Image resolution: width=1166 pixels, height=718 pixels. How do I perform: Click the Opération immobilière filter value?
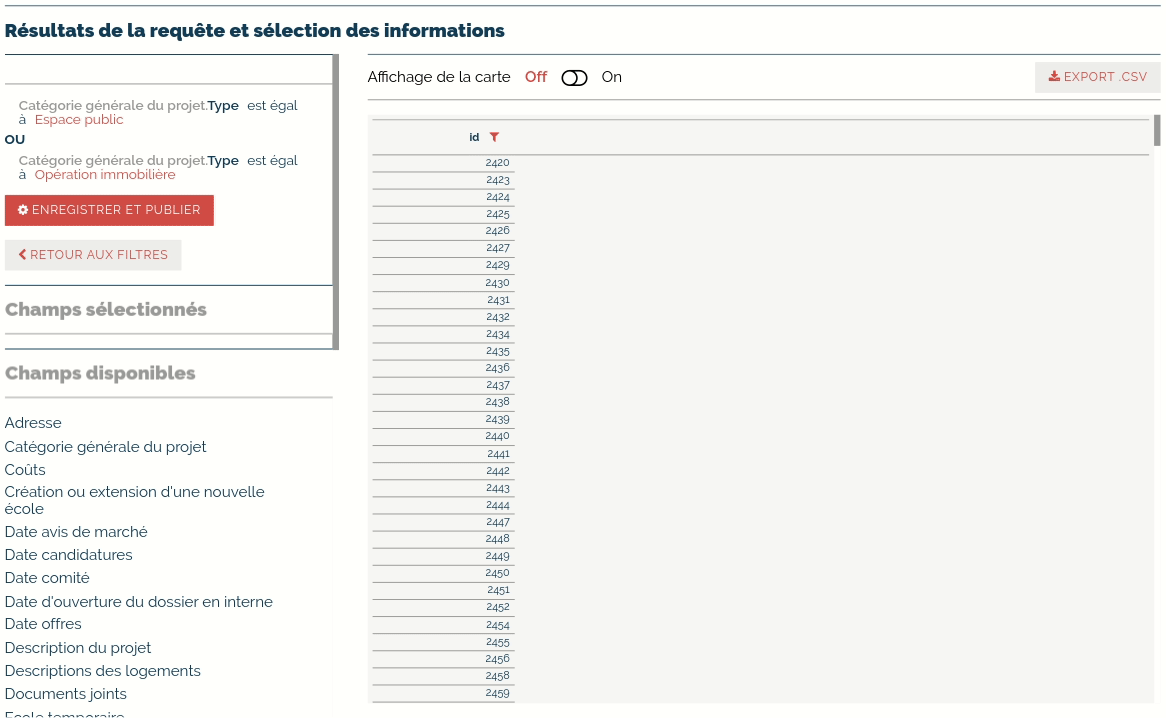pyautogui.click(x=105, y=175)
